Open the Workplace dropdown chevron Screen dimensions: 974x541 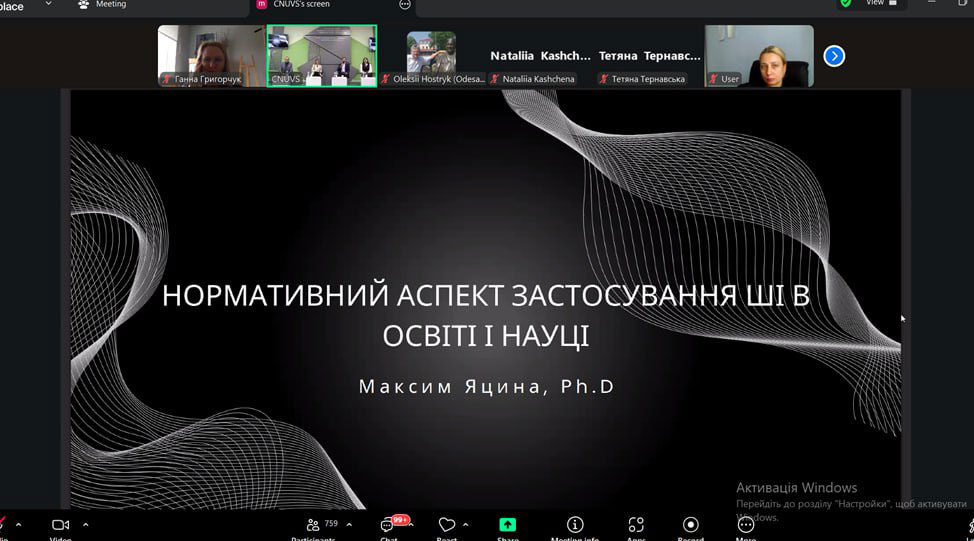48,5
